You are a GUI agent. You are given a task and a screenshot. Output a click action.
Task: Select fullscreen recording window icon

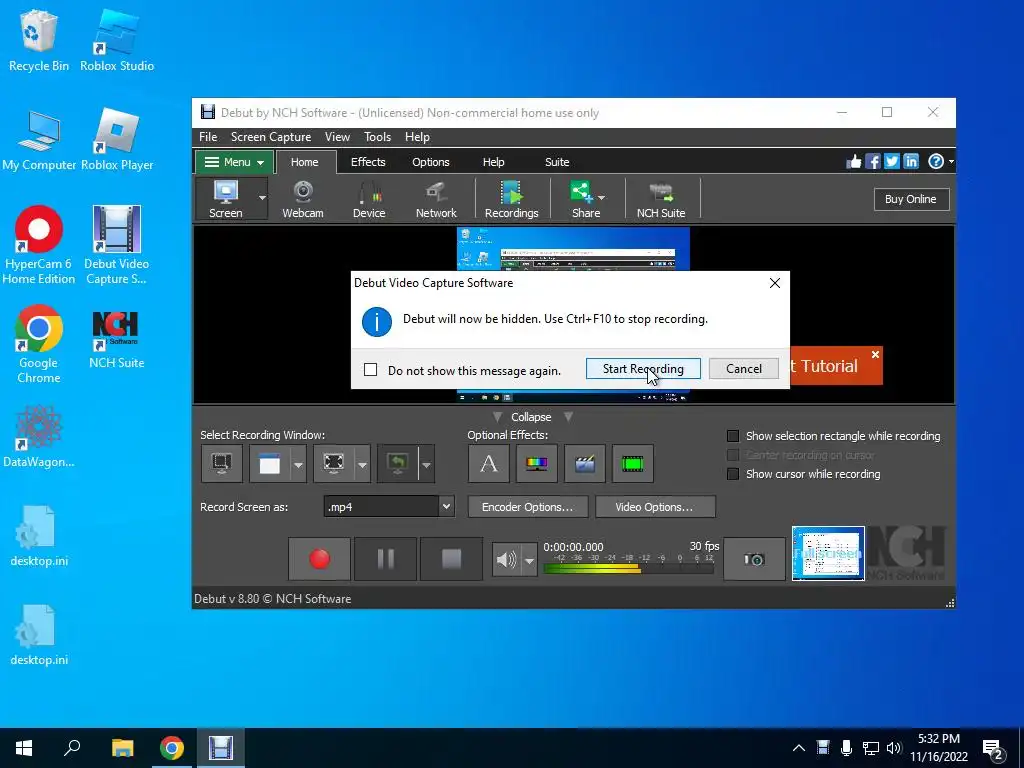(x=222, y=464)
